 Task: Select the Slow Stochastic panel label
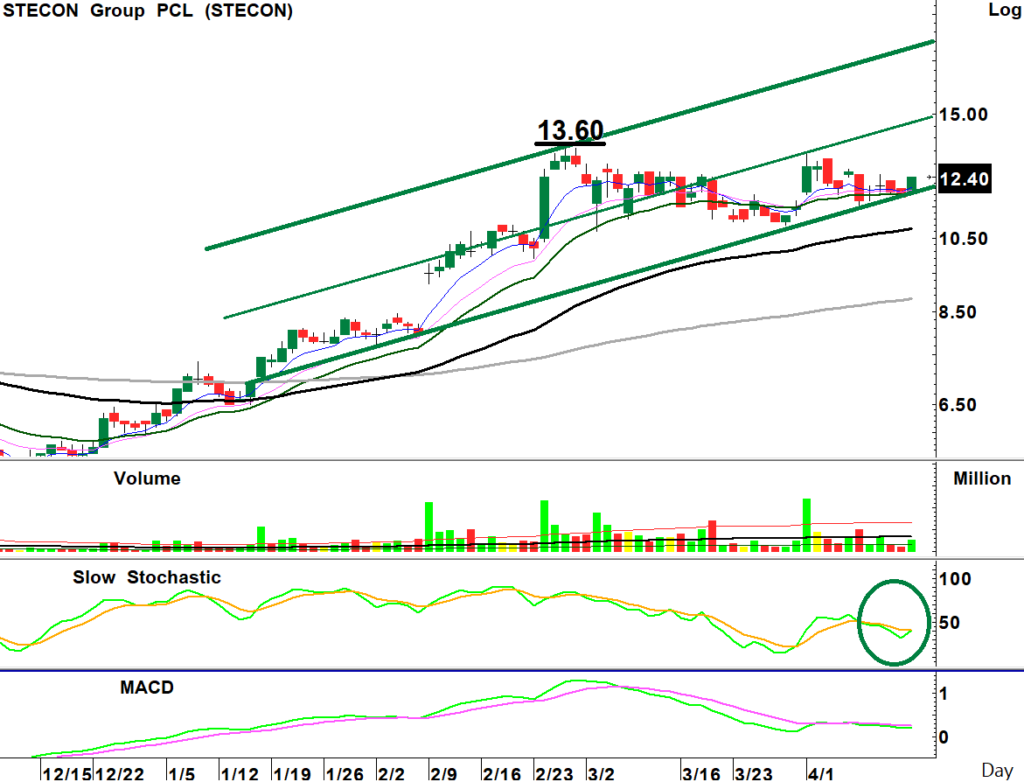point(147,578)
